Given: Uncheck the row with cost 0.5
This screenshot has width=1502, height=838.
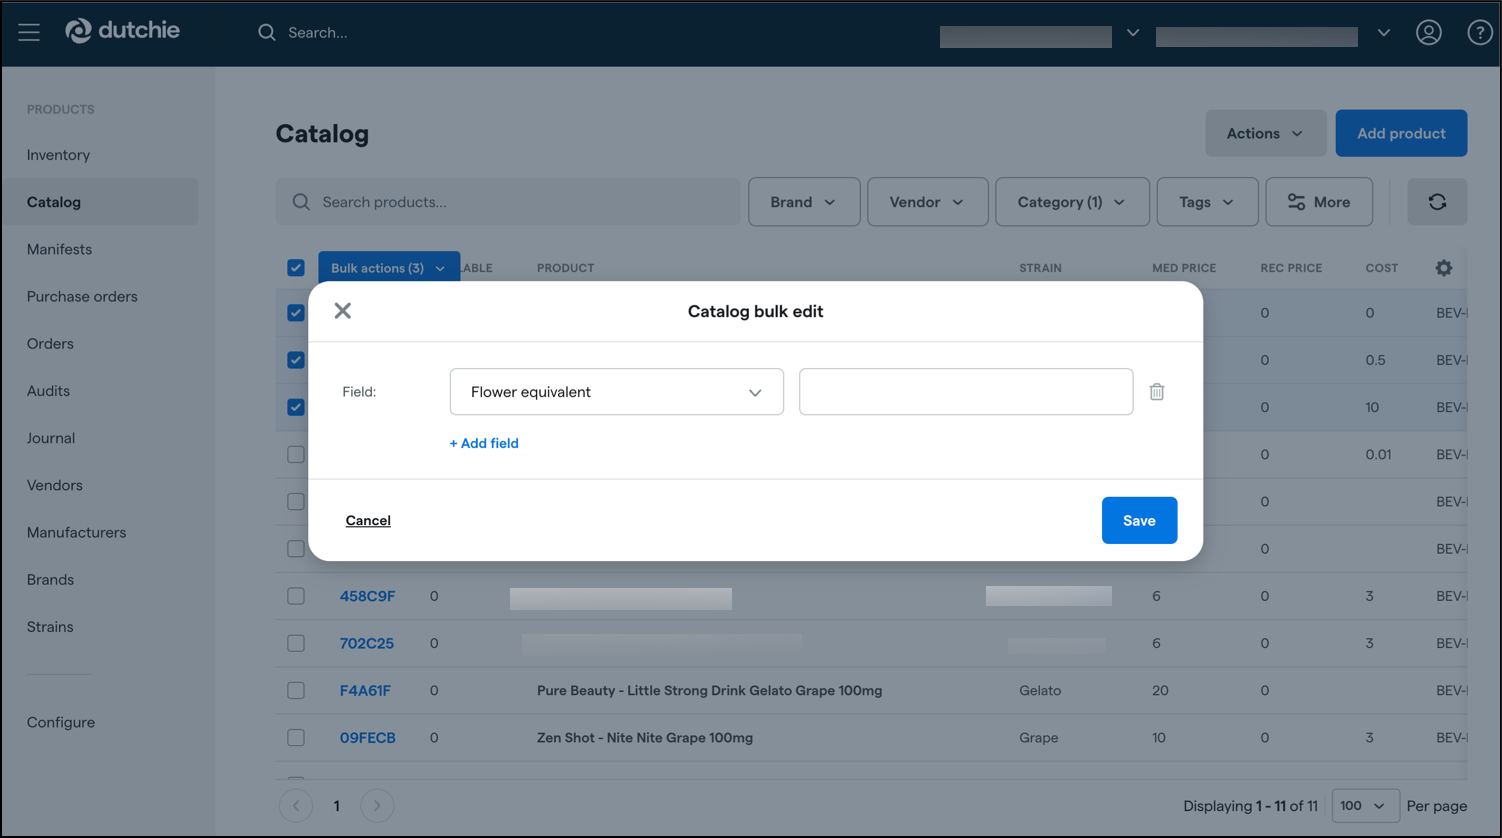Looking at the screenshot, I should click(x=296, y=360).
